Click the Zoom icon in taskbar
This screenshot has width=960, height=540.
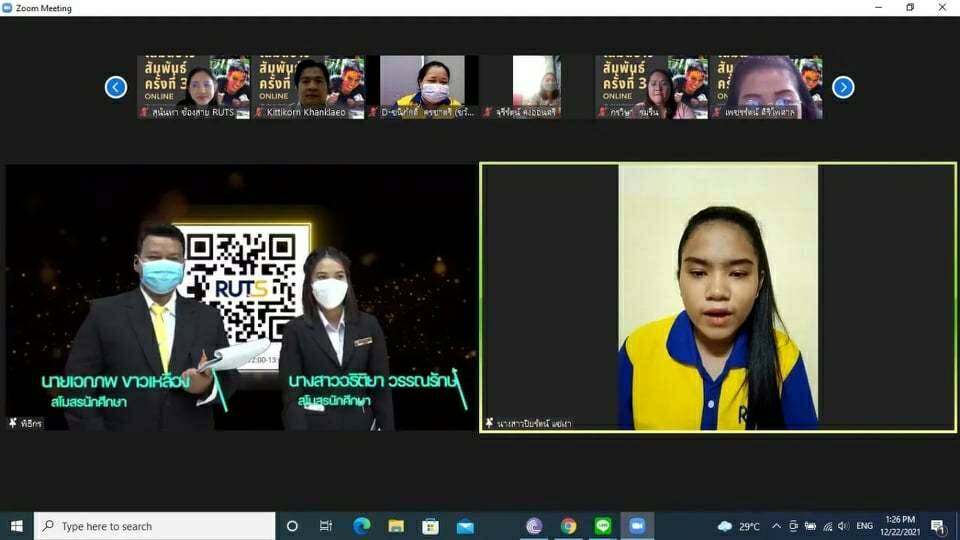tap(636, 526)
